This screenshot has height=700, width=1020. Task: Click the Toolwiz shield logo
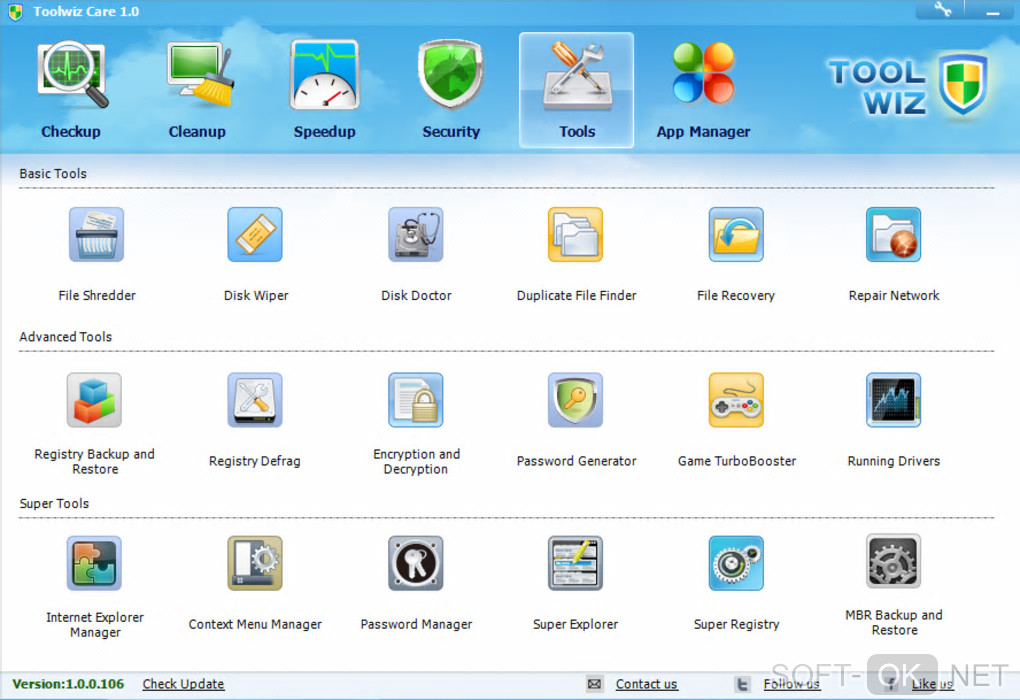click(x=963, y=84)
